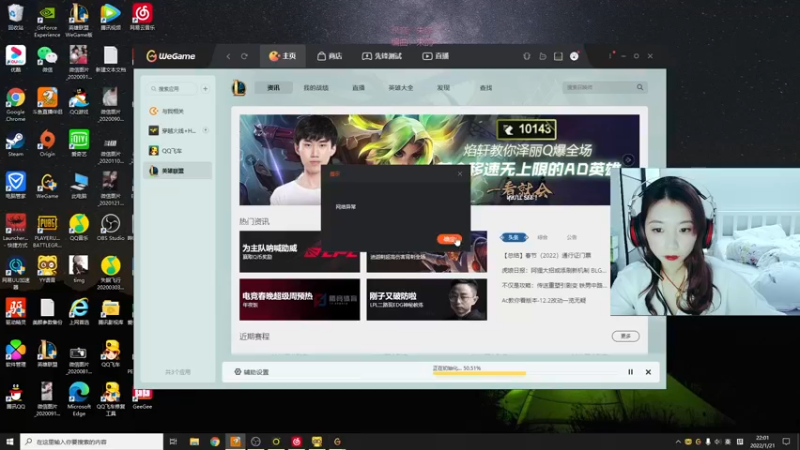800x450 pixels.
Task: Open the GeeGee desktop icon
Action: [x=142, y=399]
